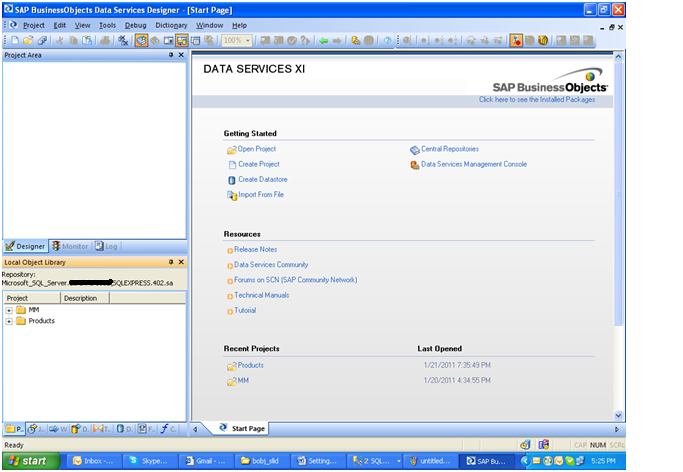
Task: Click the gray Forward arrow icon
Action: coord(337,40)
